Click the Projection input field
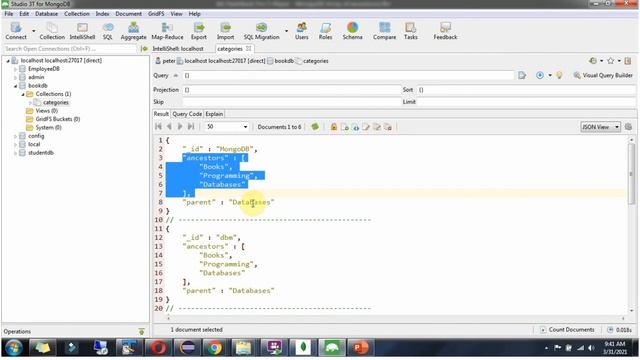This screenshot has height=360, width=640. [x=291, y=90]
